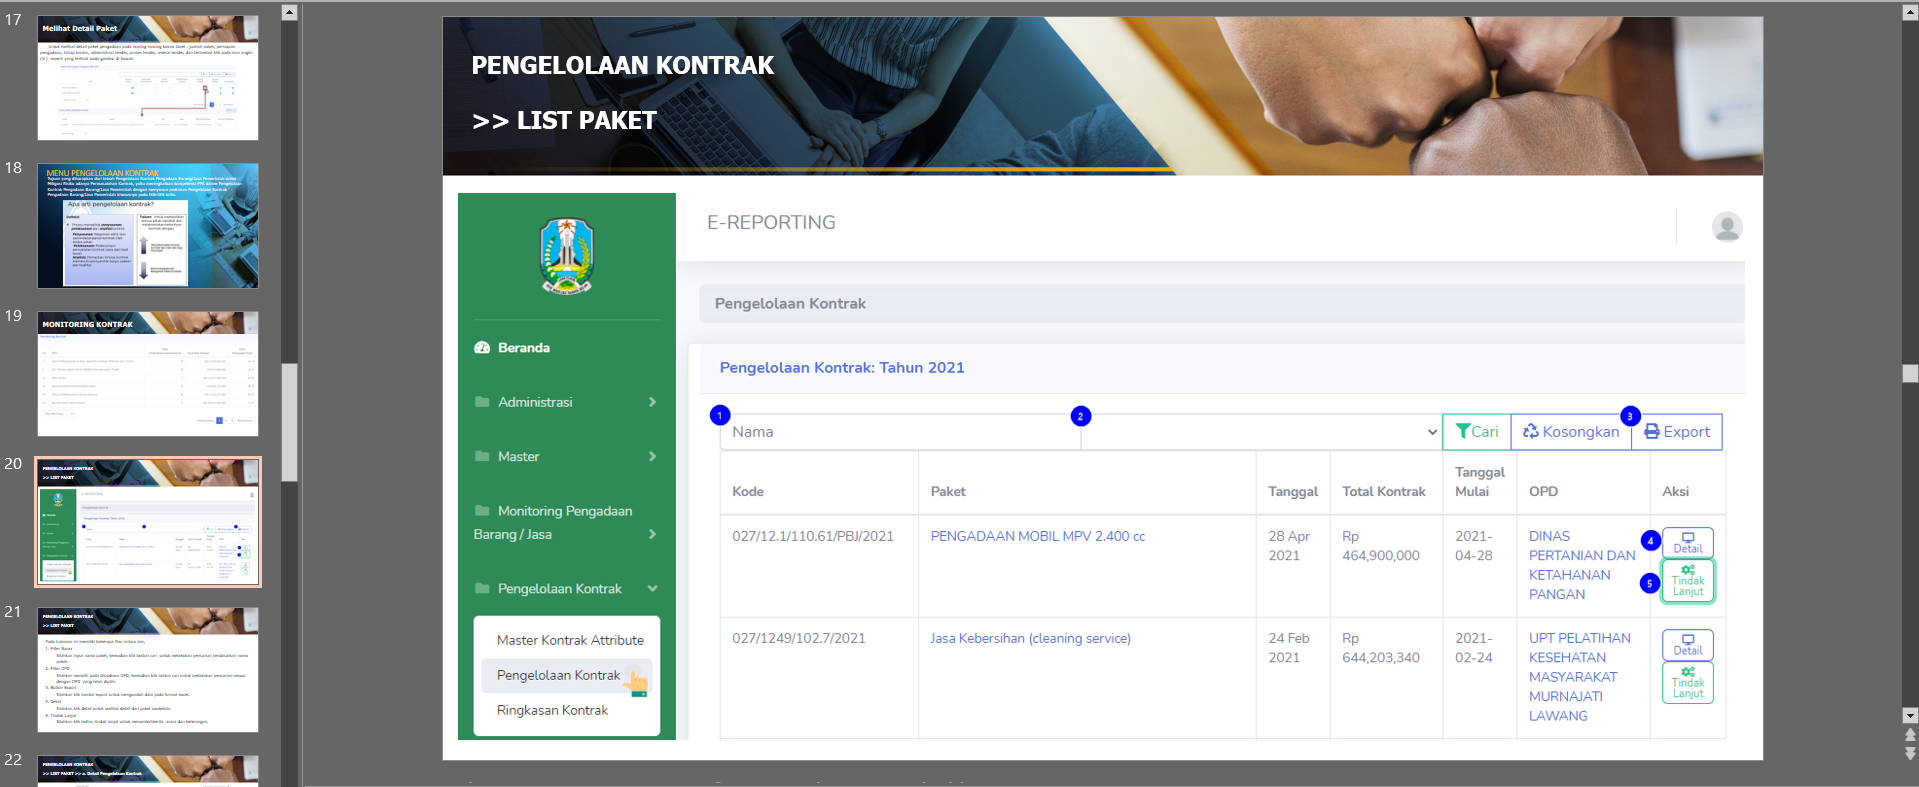Click UPT PELATIHAN KESEHATAN MASYARAKAT link
1919x787 pixels.
click(1580, 677)
